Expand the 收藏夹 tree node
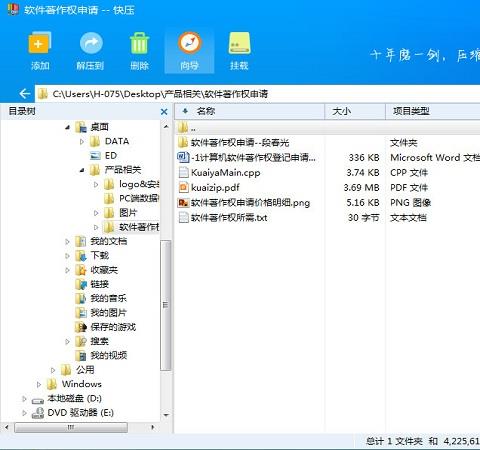The image size is (480, 450). [68, 270]
